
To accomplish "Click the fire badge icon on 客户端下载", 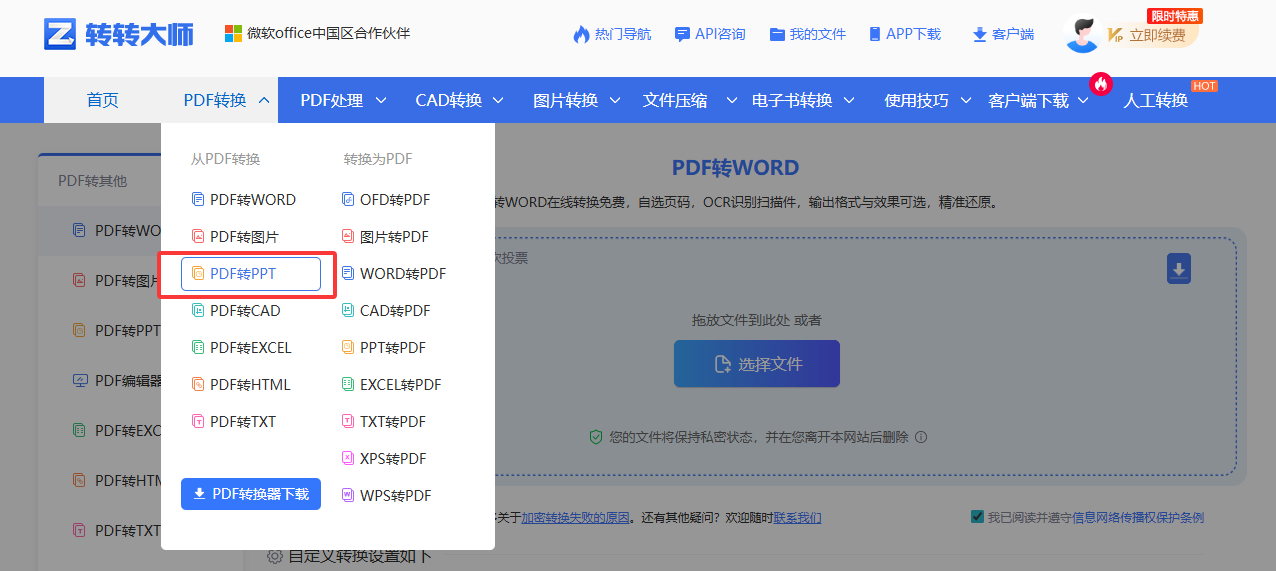I will pyautogui.click(x=1101, y=83).
